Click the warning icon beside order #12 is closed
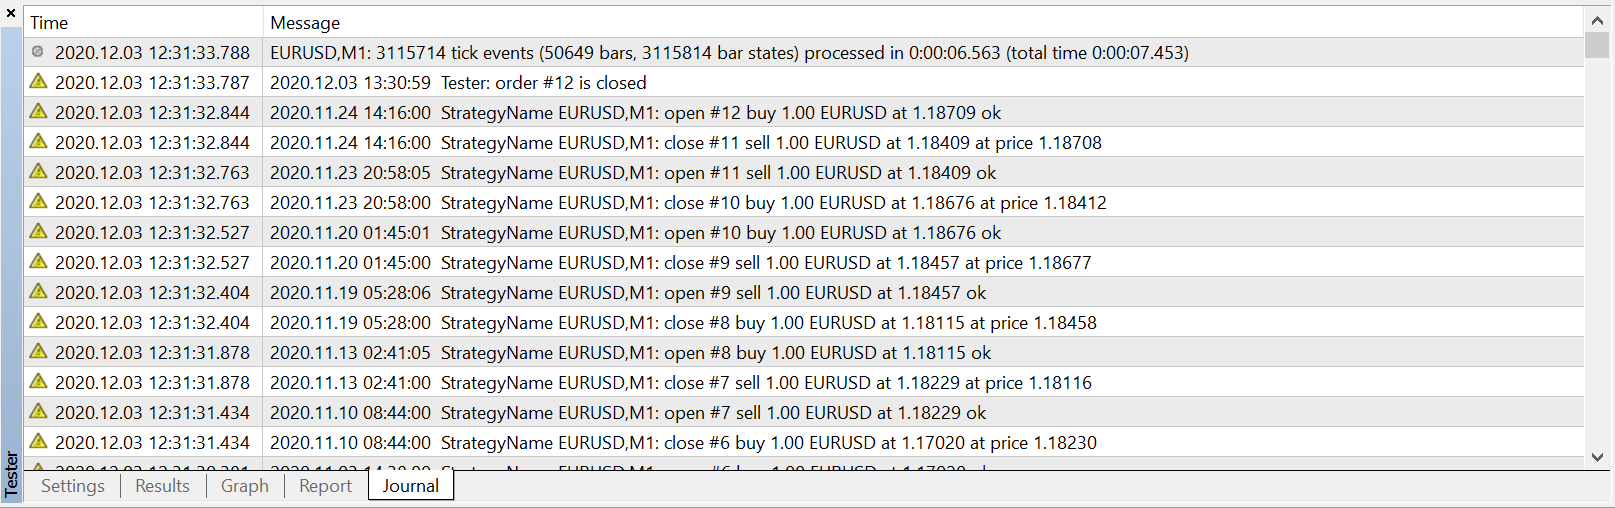This screenshot has width=1615, height=508. click(38, 81)
